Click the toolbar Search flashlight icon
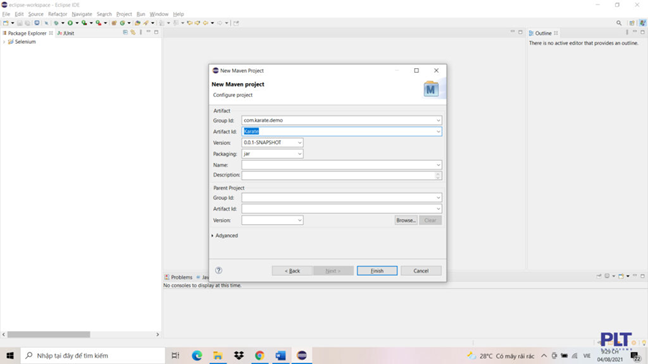The image size is (648, 364). pos(146,23)
